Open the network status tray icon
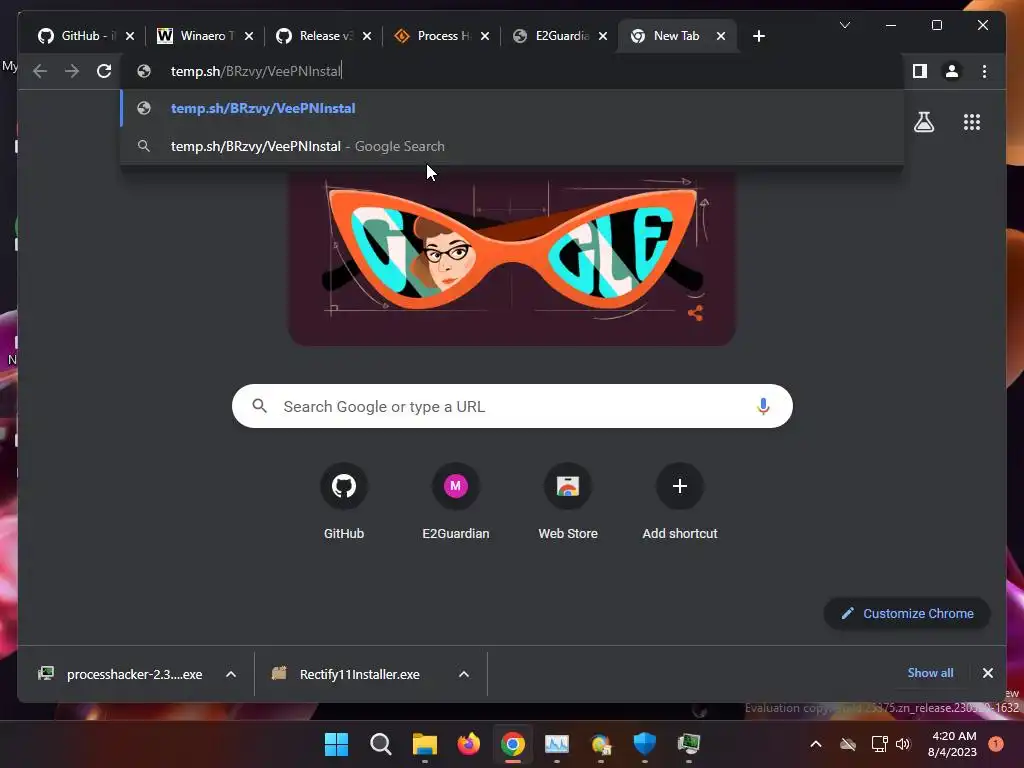The width and height of the screenshot is (1024, 768). (879, 744)
